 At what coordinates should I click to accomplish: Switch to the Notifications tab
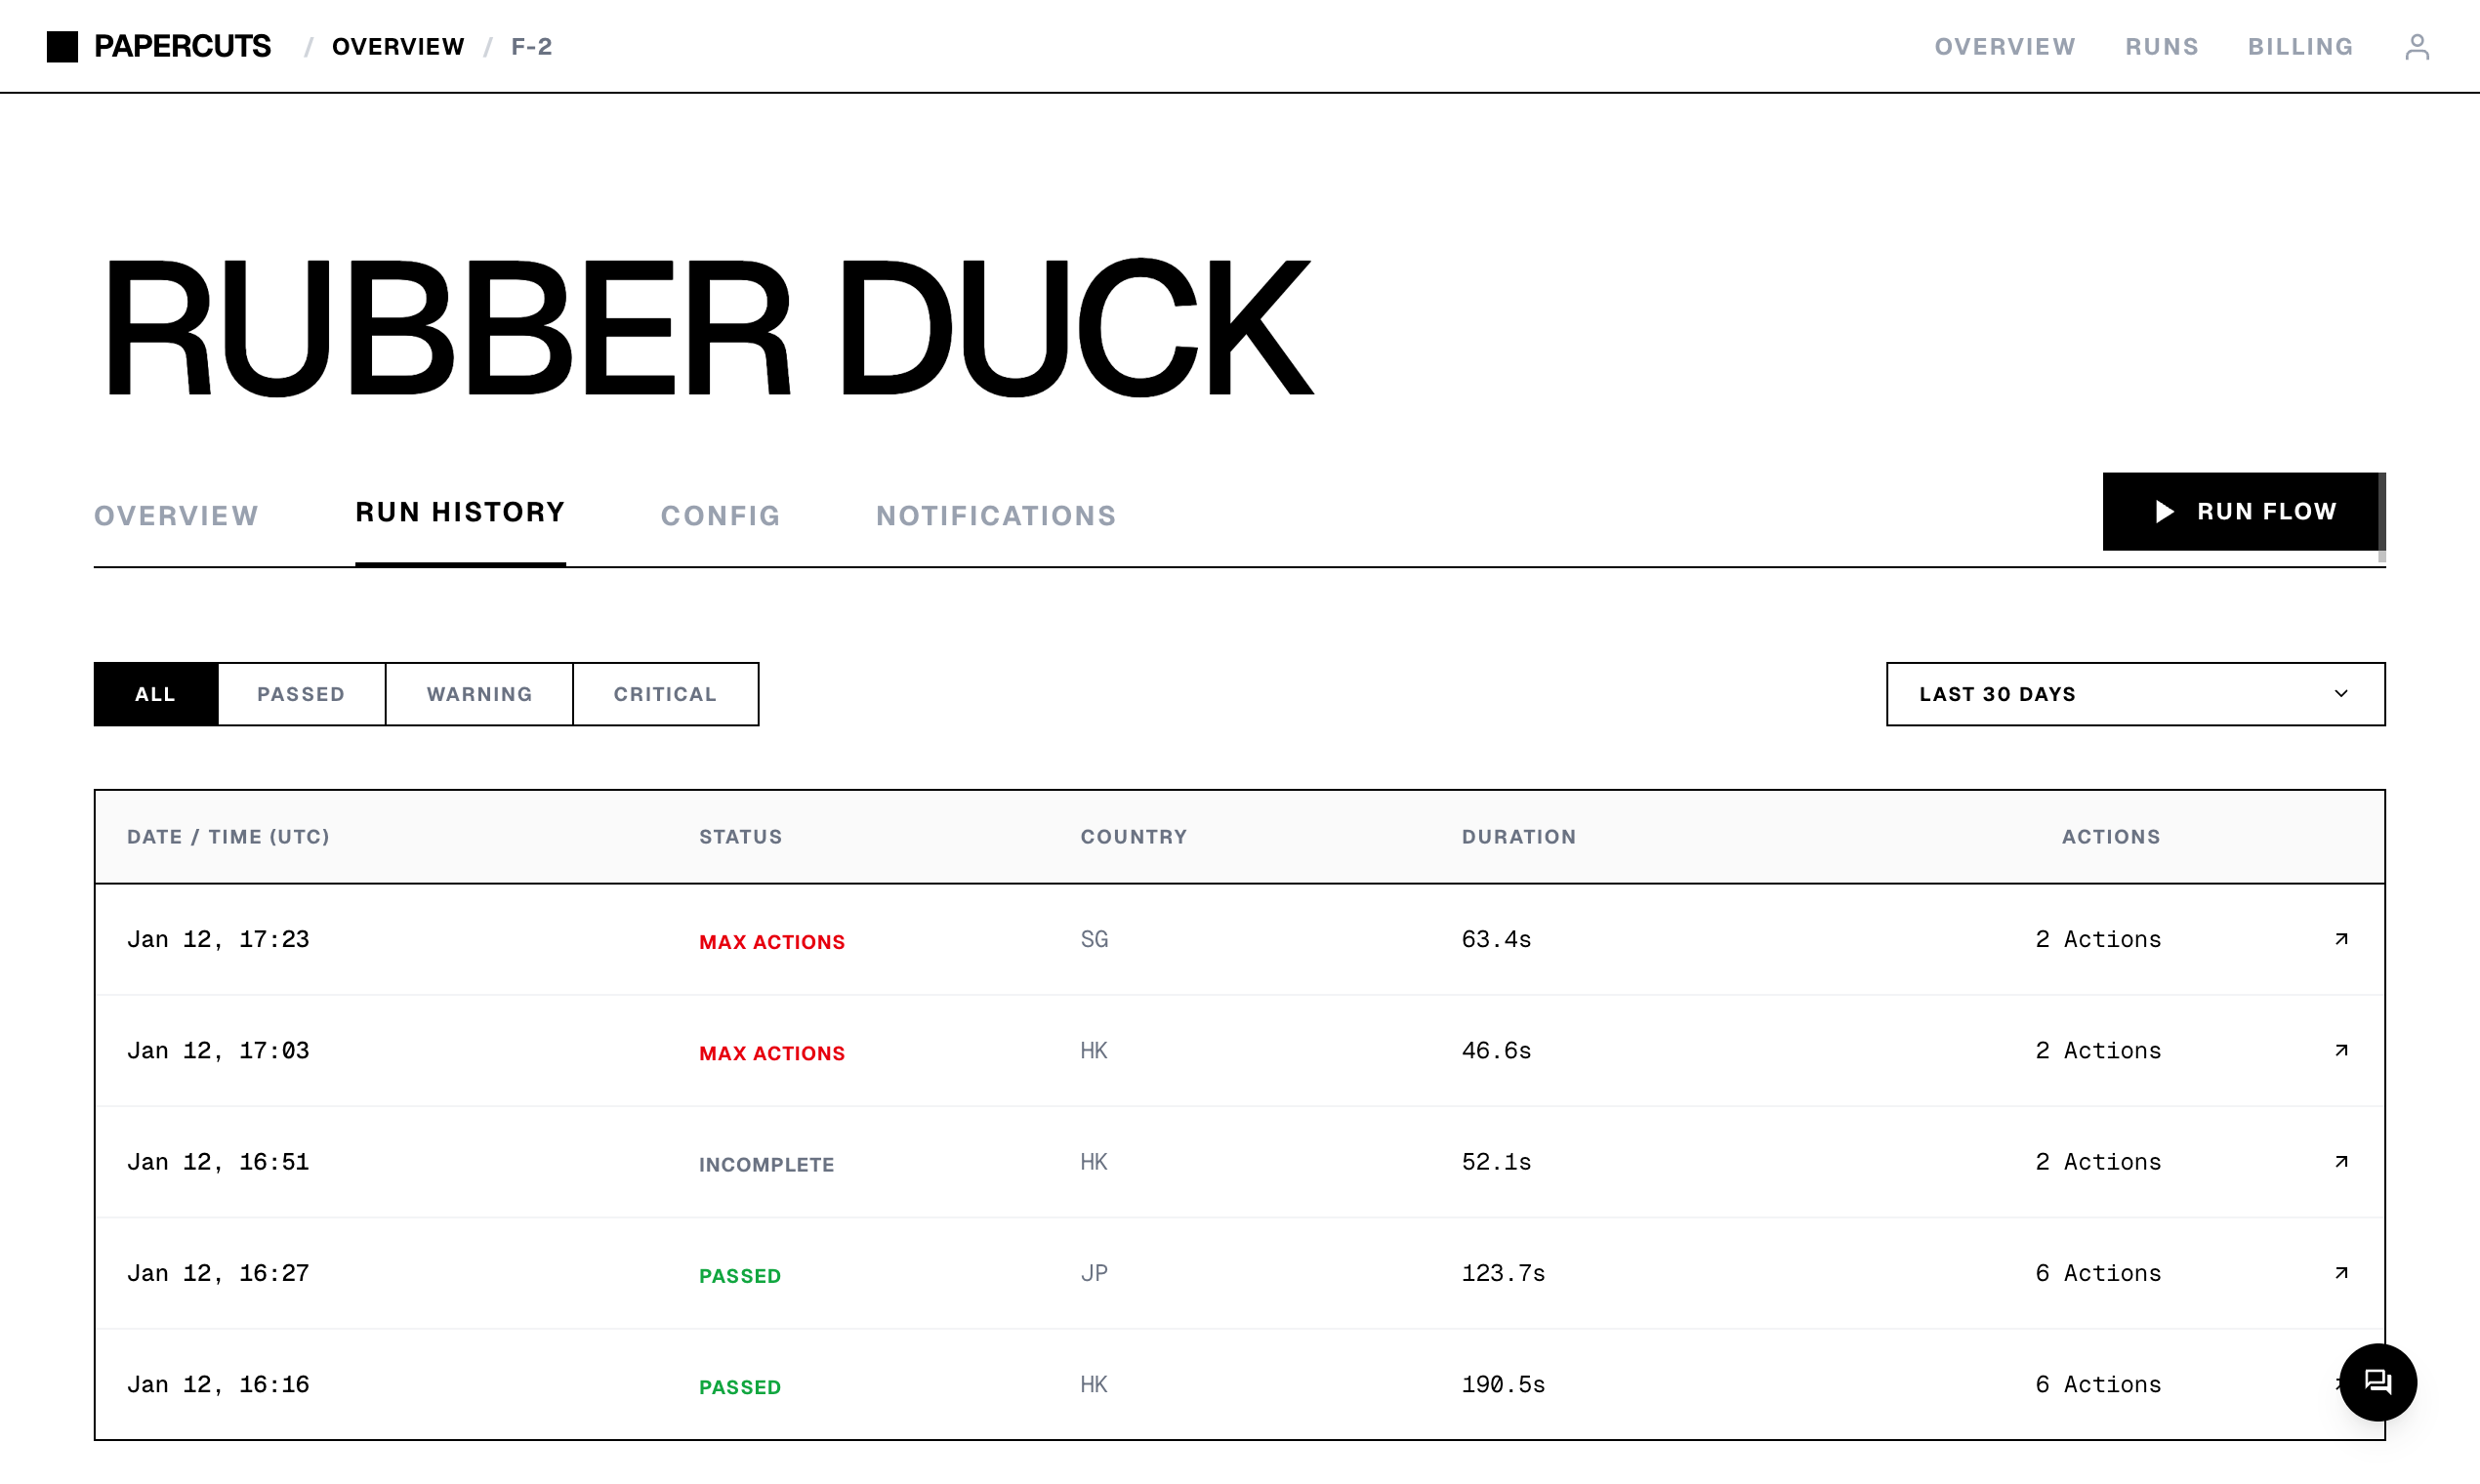coord(996,516)
